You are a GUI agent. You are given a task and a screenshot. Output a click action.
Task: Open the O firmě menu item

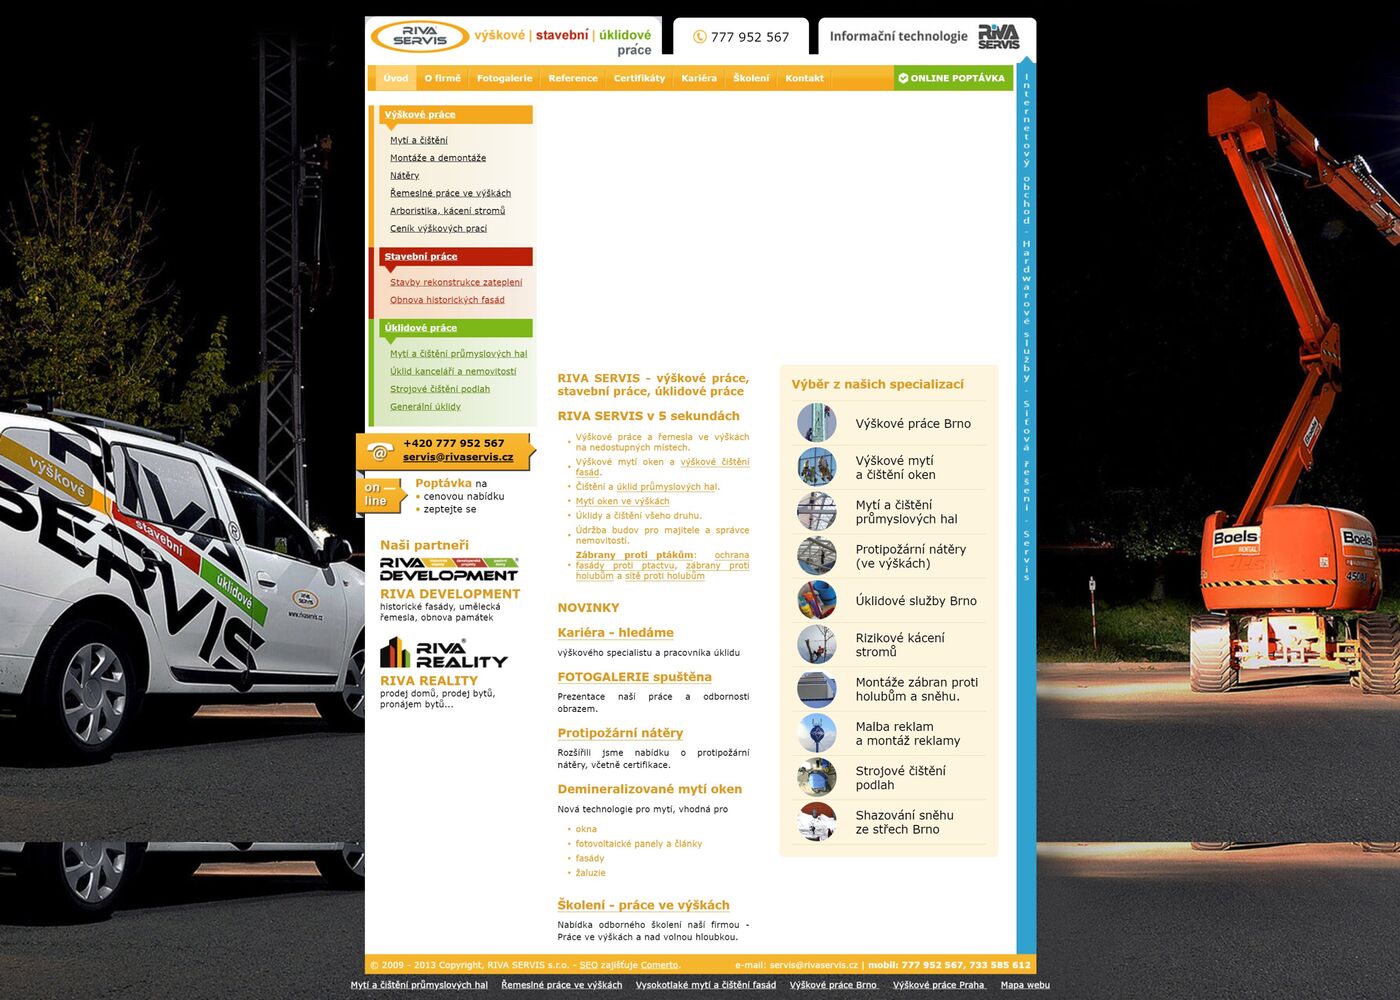pos(443,78)
